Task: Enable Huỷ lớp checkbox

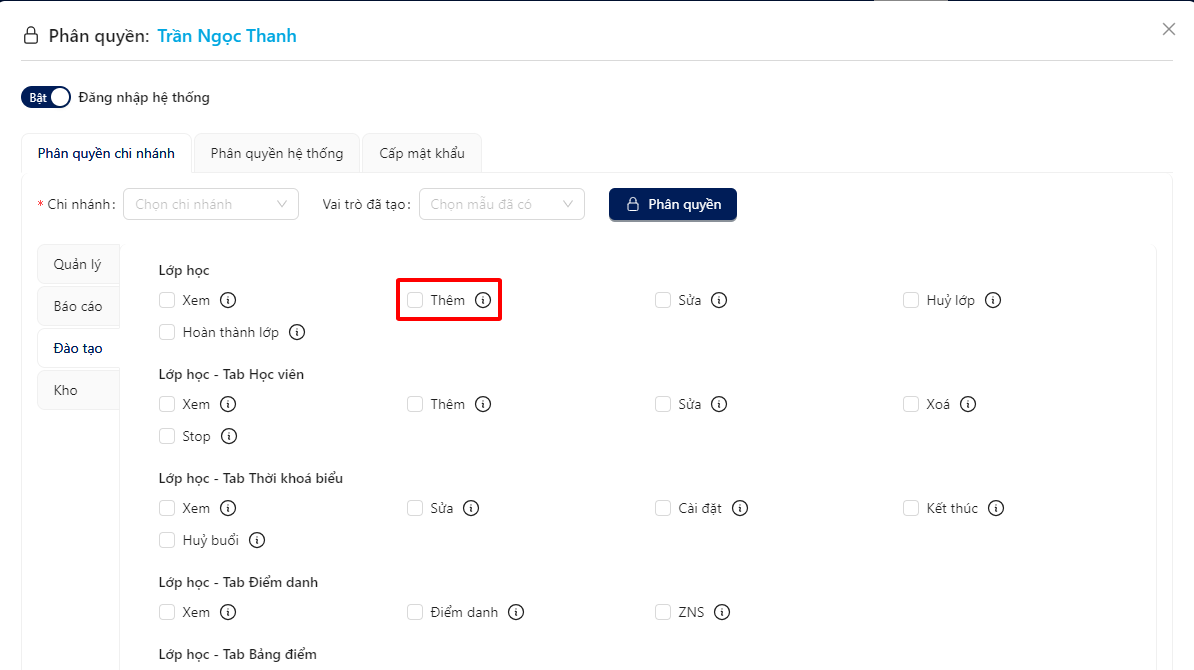Action: 911,300
